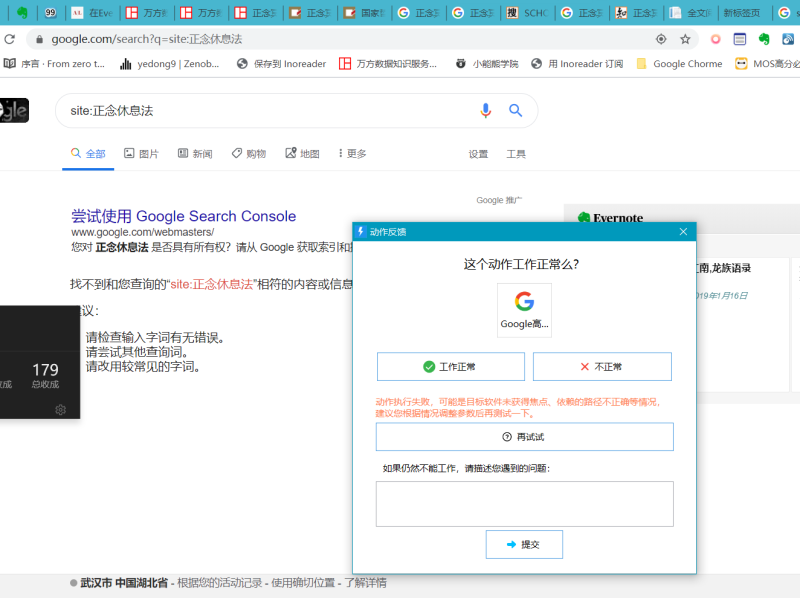Switch to the 知 Zhihu tab
Screen dimensions: 800x598
point(636,13)
